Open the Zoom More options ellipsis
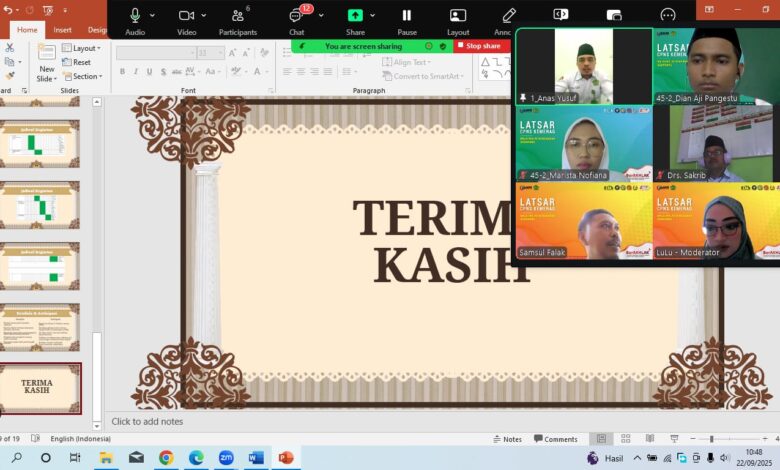This screenshot has height=470, width=780. click(667, 15)
